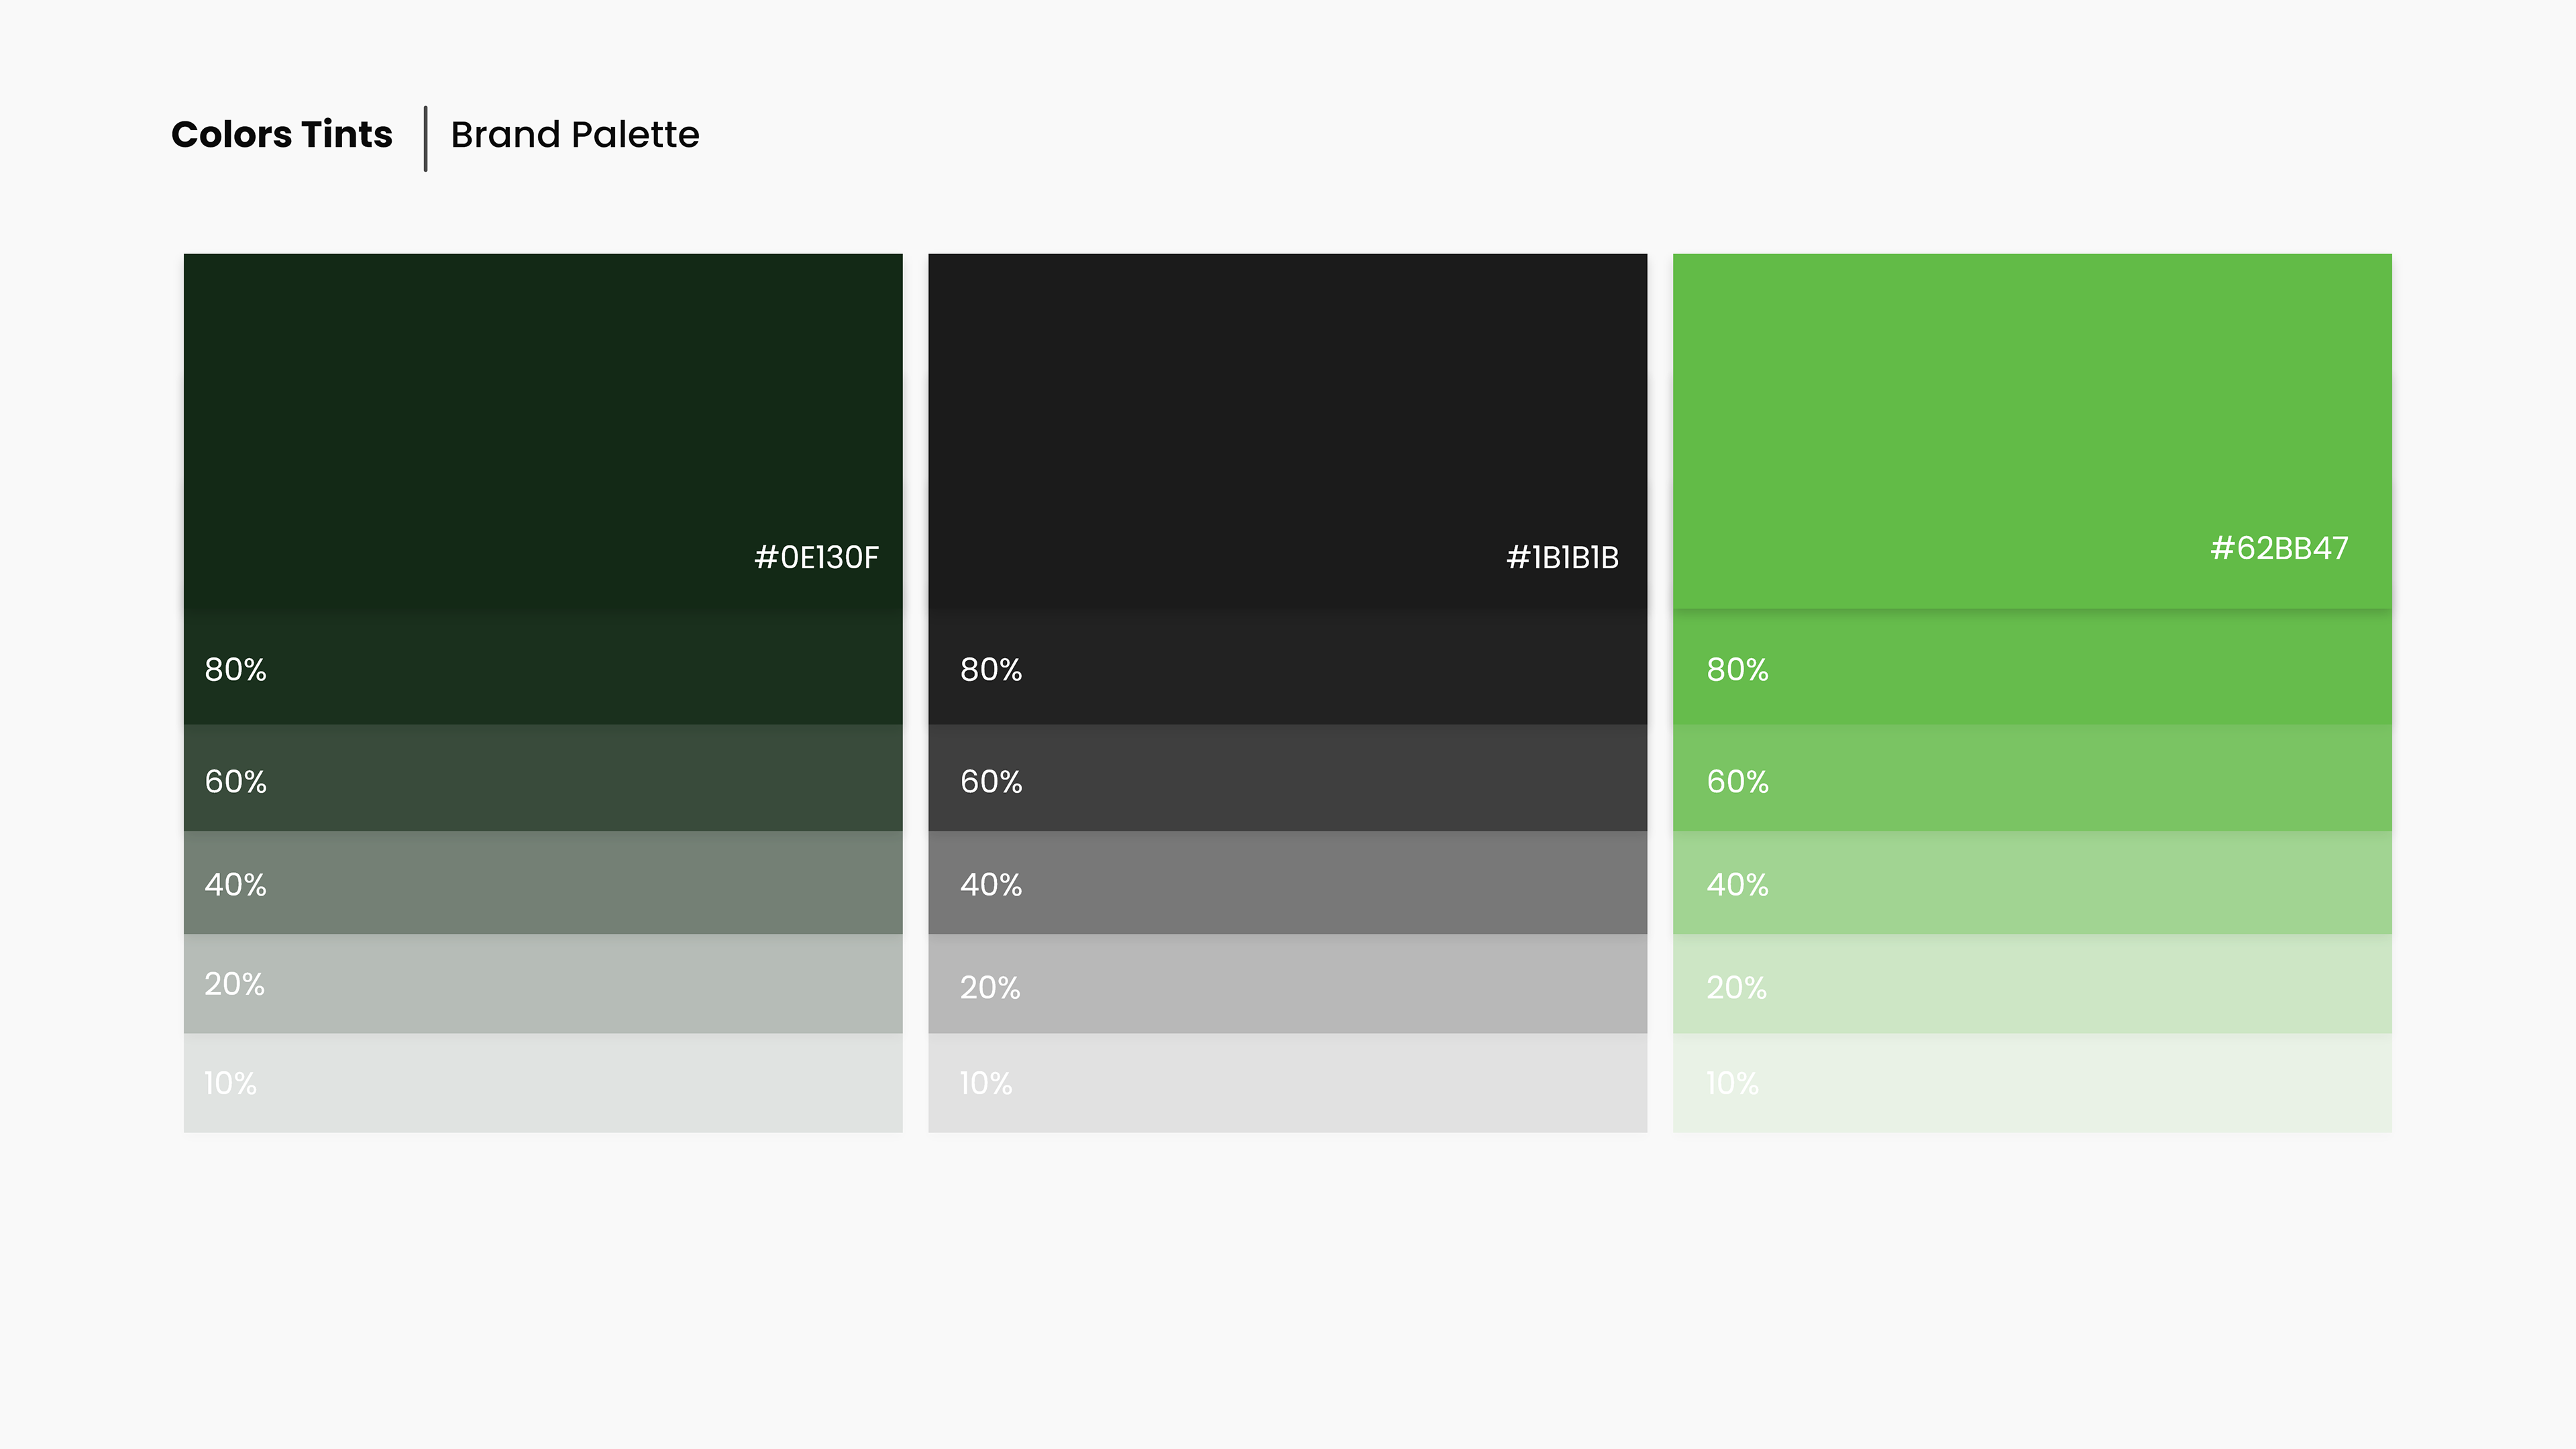Pick the 60% black tint band
The image size is (2576, 1449).
[1287, 779]
